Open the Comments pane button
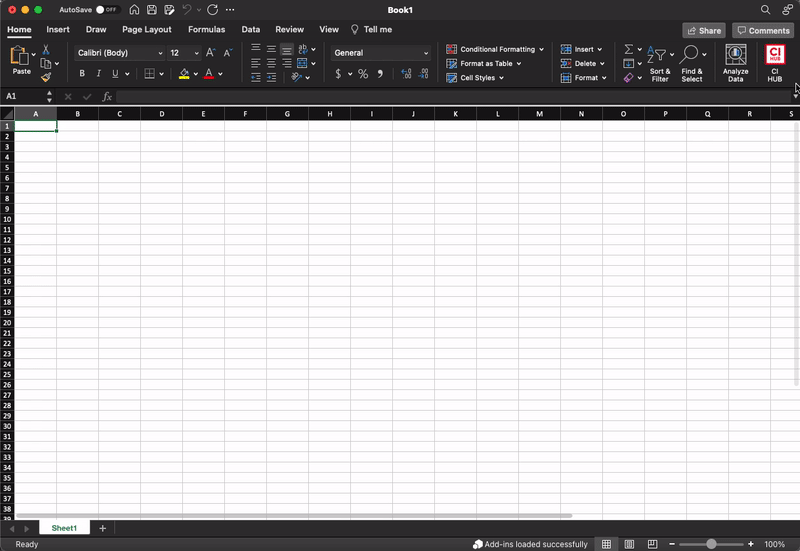This screenshot has height=551, width=800. coord(763,30)
